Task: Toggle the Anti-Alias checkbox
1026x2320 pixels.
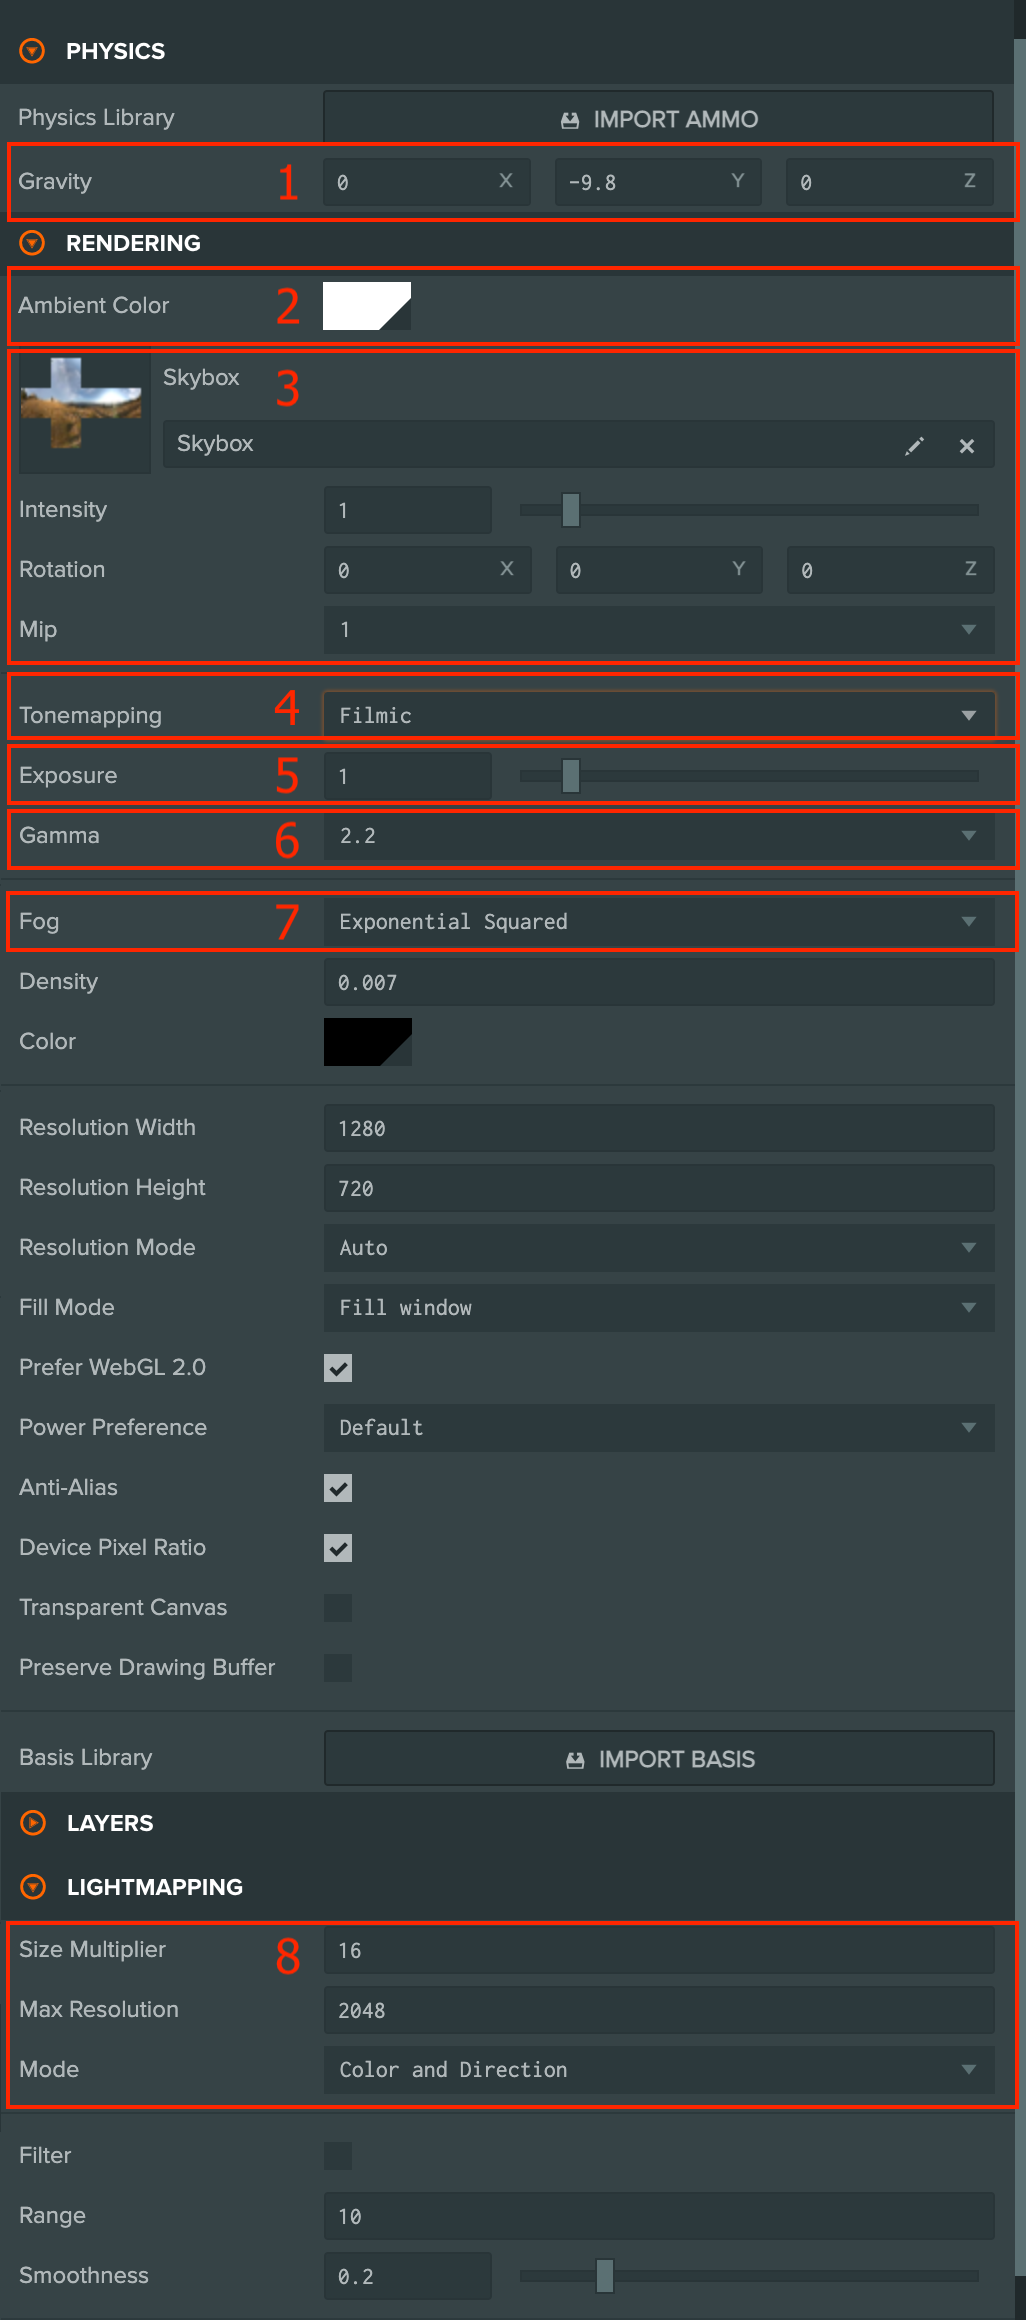Action: coord(338,1488)
